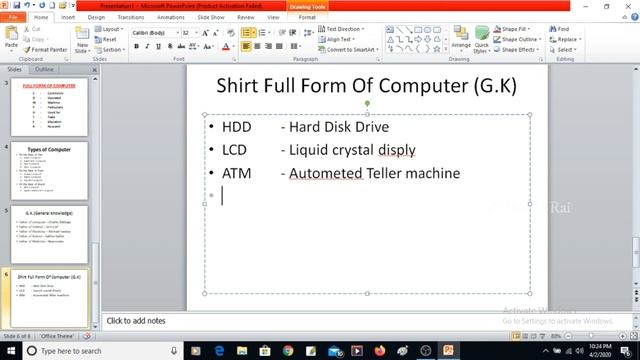Open the Find dialog
This screenshot has width=640, height=360.
559,29
